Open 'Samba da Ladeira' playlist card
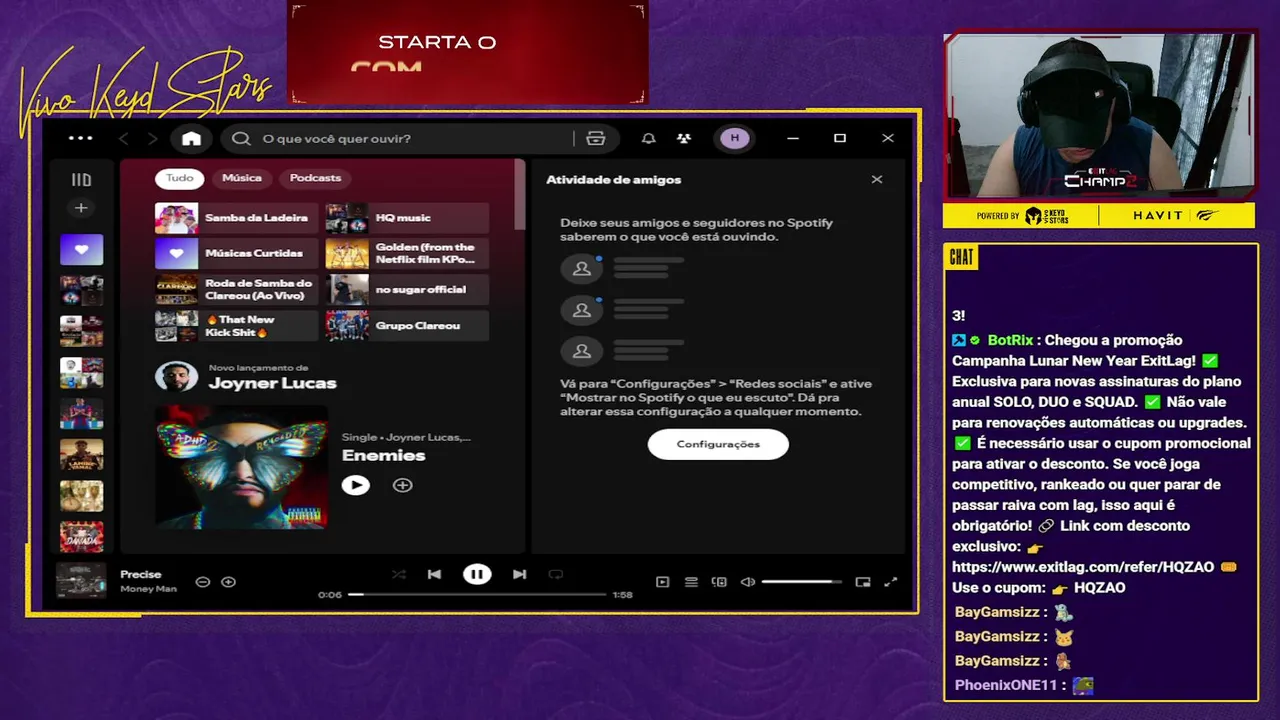The image size is (1280, 720). tap(236, 218)
